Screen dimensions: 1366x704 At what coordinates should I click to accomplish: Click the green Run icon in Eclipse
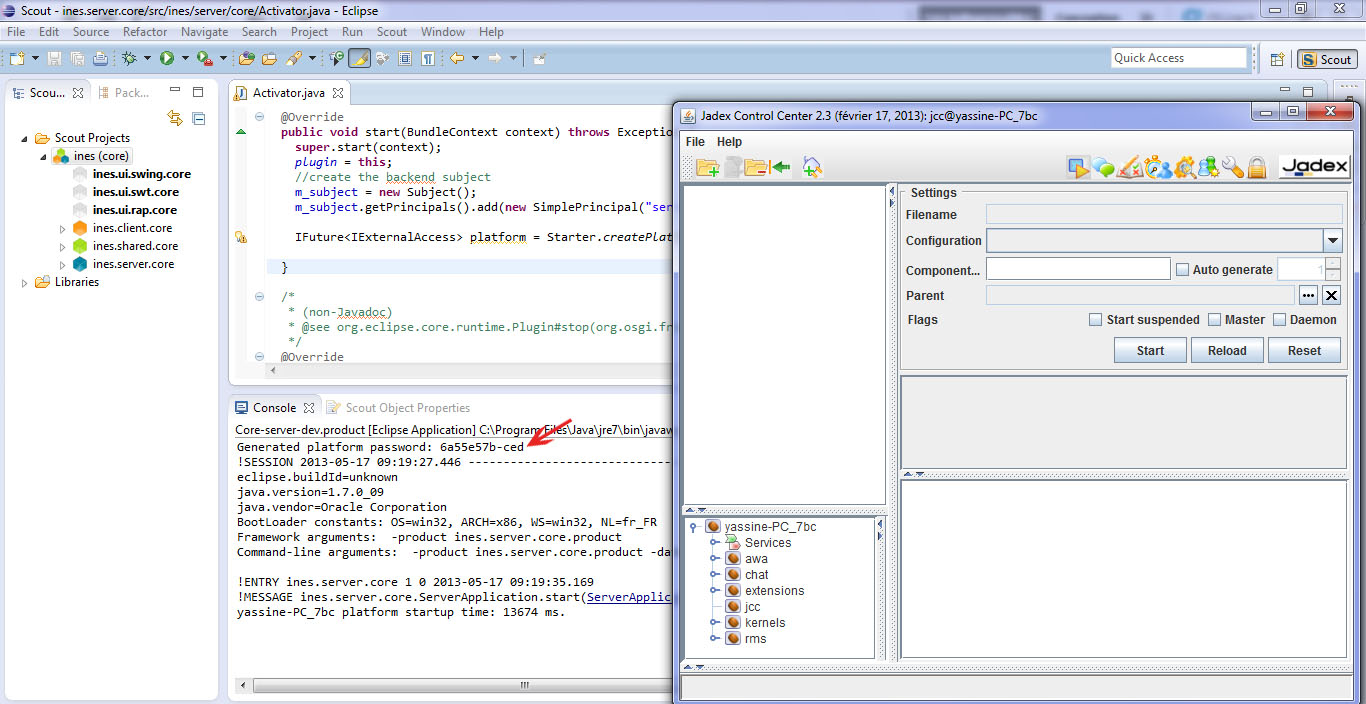(x=167, y=59)
